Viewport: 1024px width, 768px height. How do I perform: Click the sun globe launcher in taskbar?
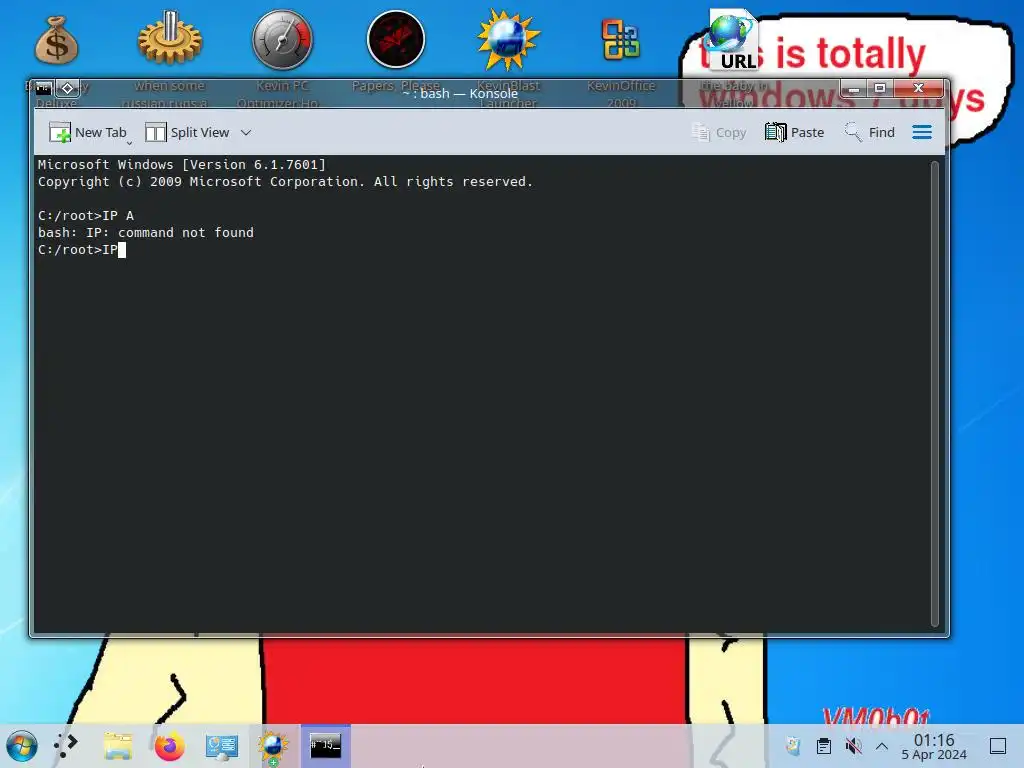click(273, 746)
